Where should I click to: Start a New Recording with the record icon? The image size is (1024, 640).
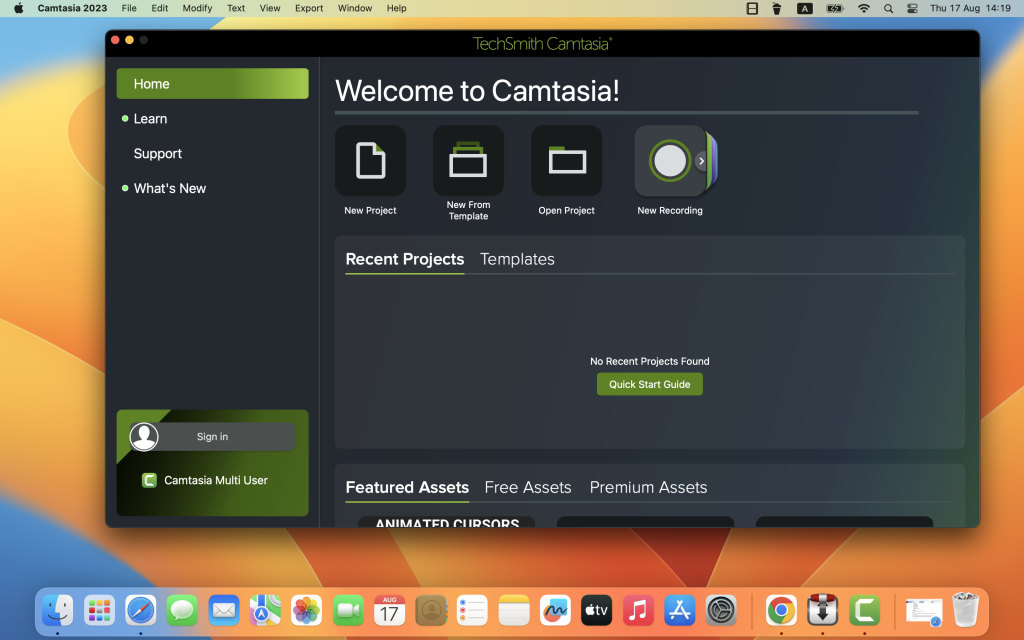point(669,161)
